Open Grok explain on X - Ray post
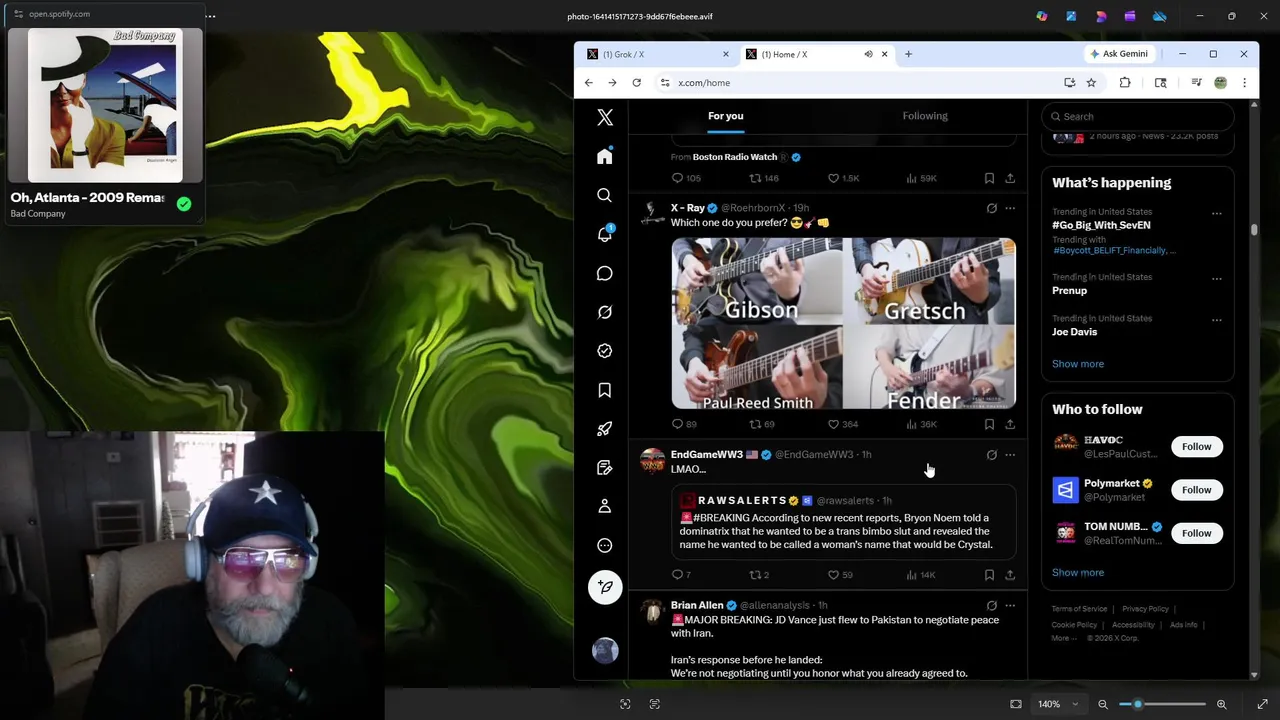 pos(991,208)
